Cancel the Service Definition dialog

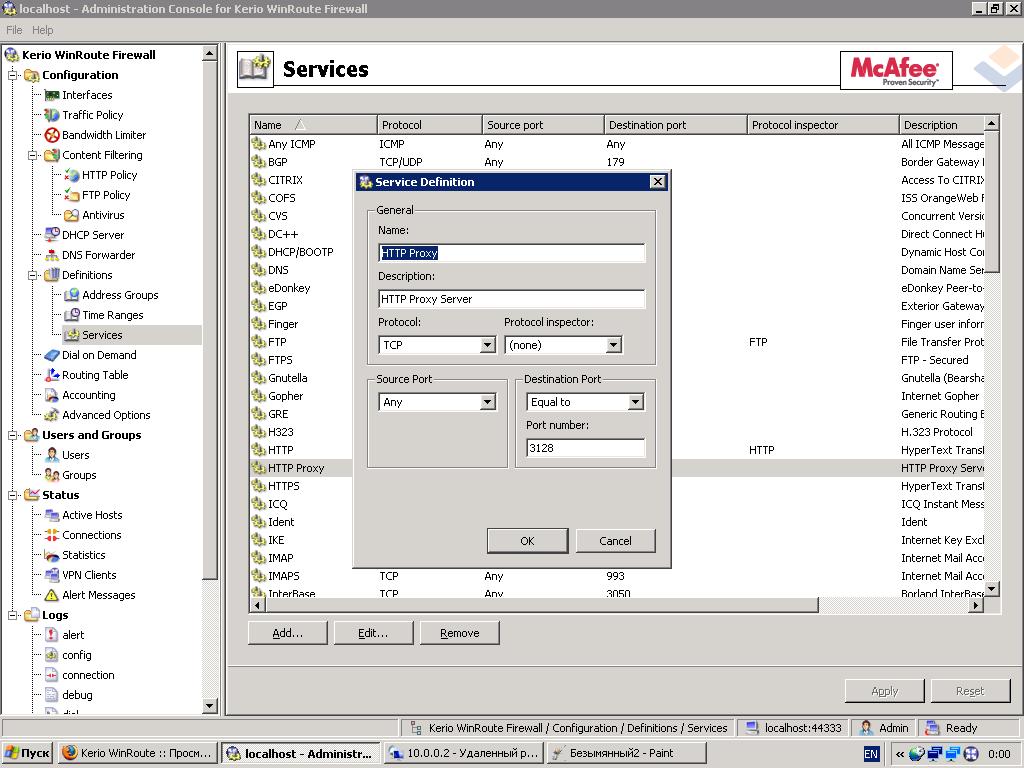pos(615,541)
